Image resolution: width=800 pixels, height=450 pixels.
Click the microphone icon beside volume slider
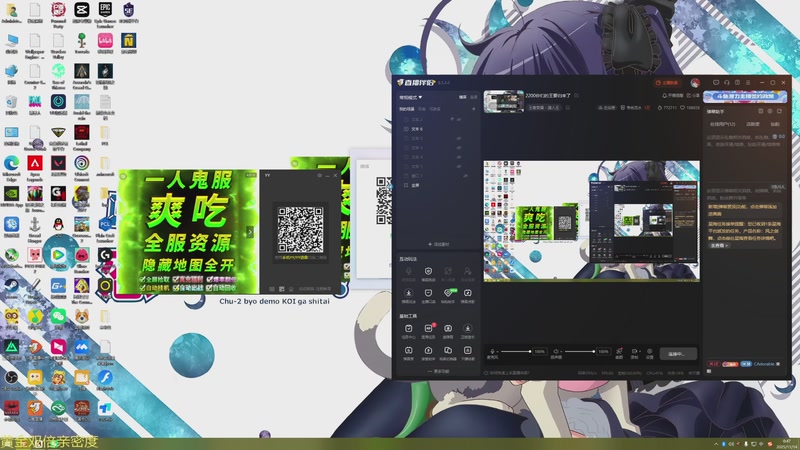(492, 351)
